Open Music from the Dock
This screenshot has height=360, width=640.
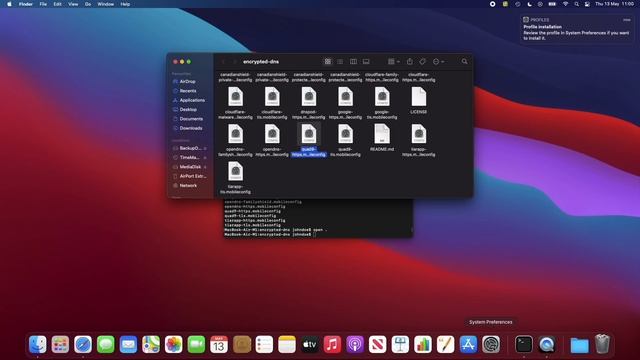[332, 344]
